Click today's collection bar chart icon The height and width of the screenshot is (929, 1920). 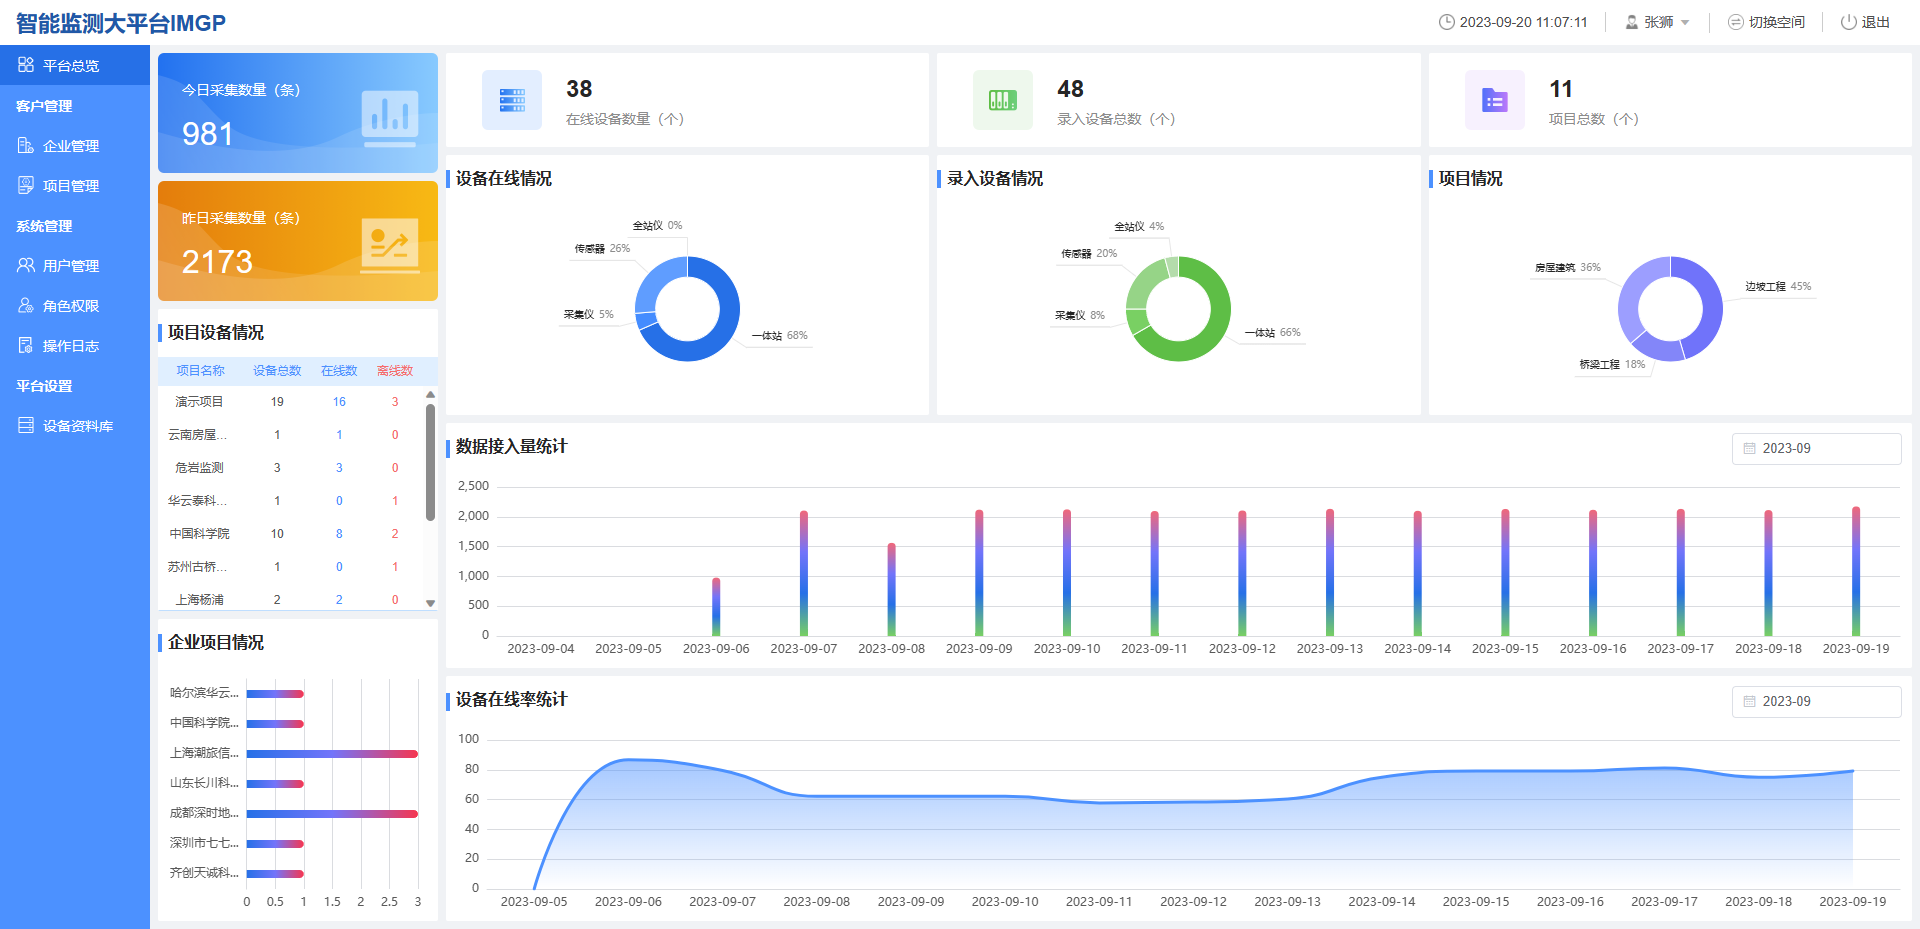pos(389,116)
